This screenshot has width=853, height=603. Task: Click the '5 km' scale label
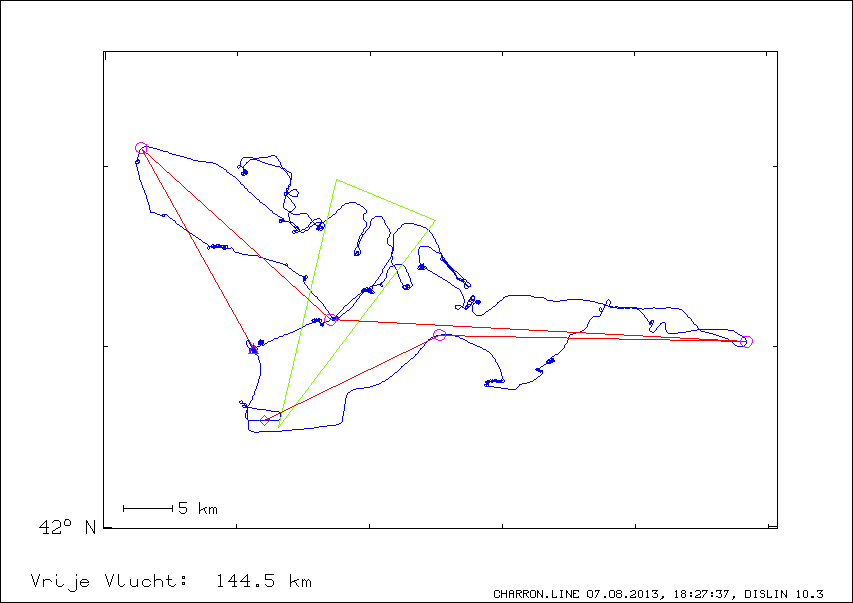(x=198, y=508)
